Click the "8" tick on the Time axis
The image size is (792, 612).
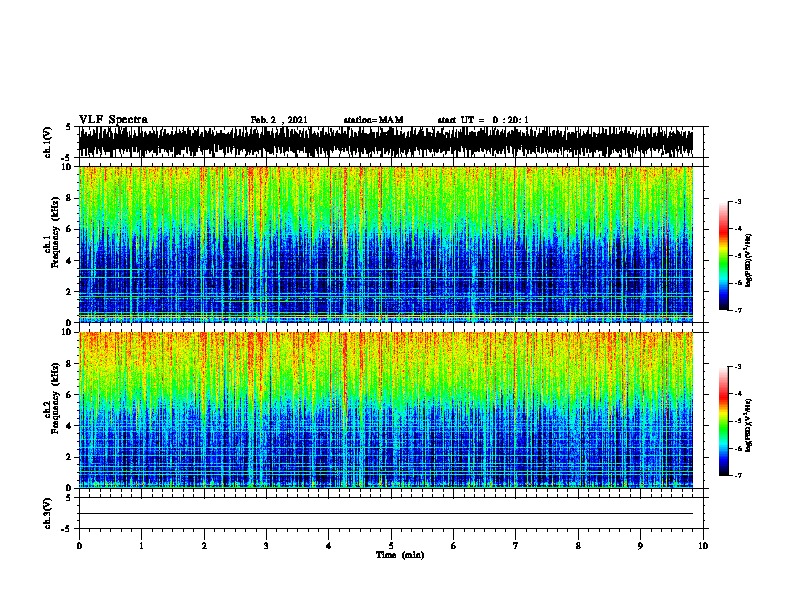[578, 546]
